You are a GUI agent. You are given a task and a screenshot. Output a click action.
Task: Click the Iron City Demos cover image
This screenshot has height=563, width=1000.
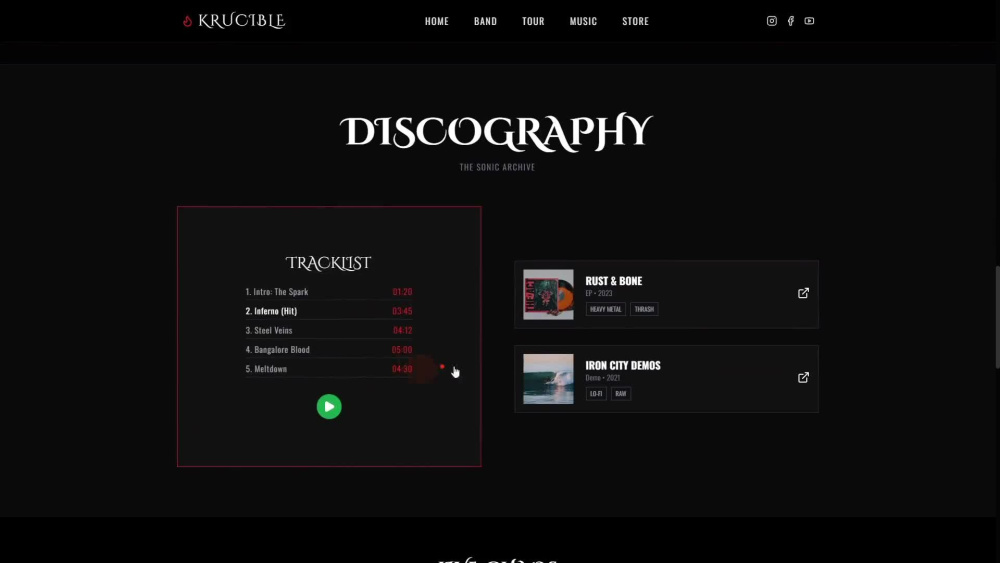(548, 379)
